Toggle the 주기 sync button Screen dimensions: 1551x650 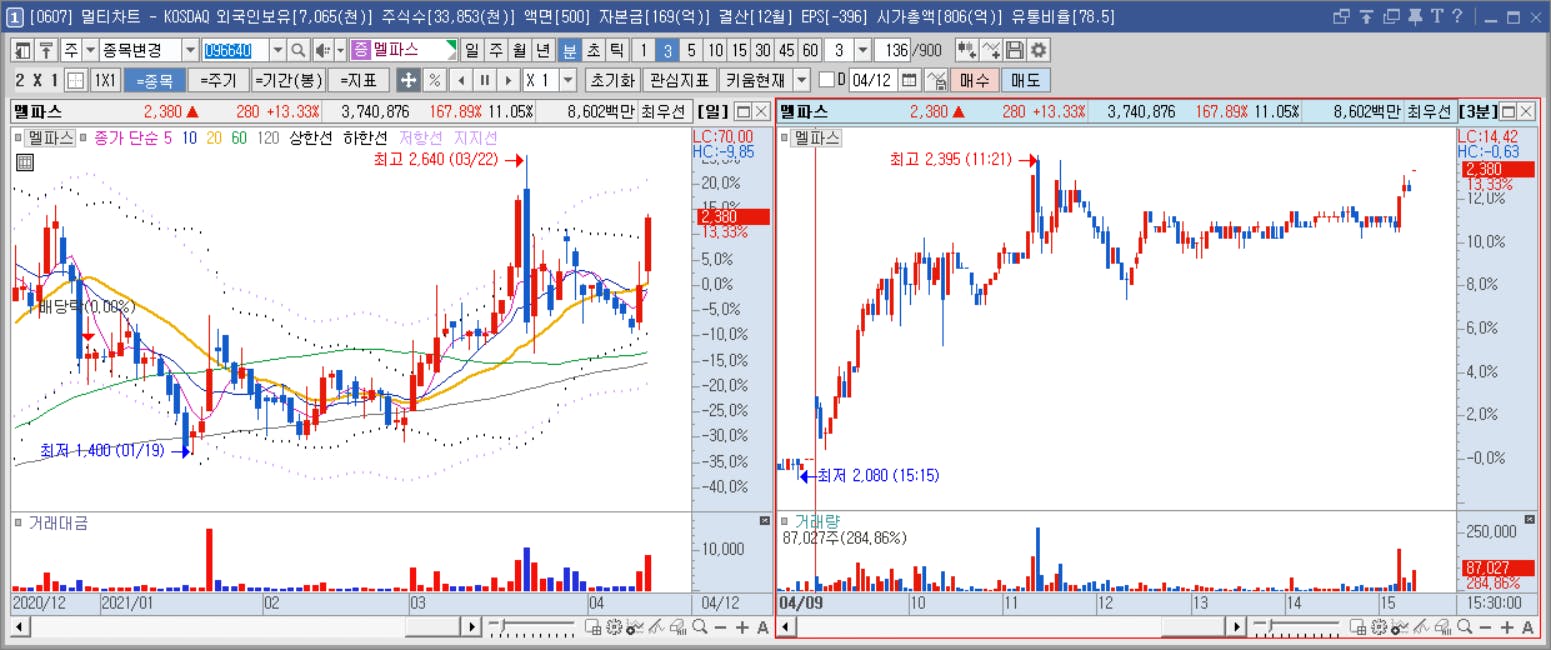point(217,81)
